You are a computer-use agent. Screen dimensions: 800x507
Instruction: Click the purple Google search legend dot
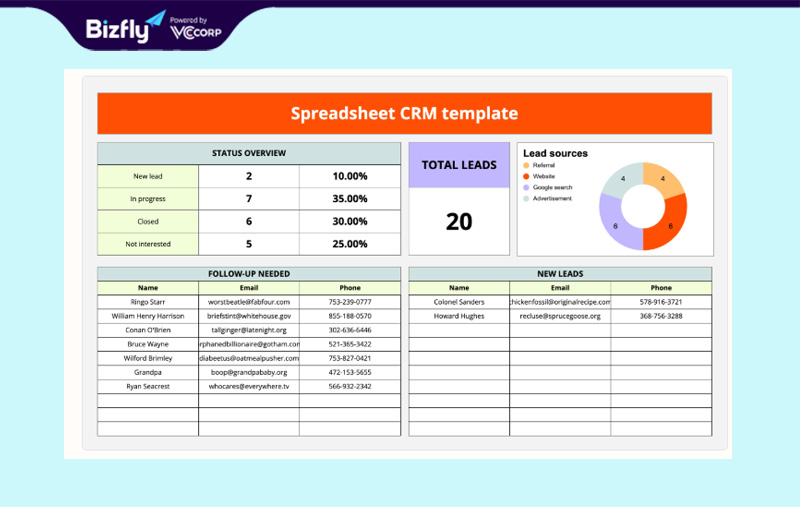click(x=527, y=187)
